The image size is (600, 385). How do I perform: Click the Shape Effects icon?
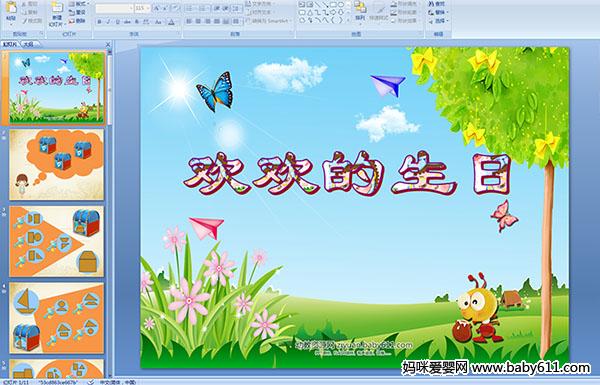[394, 21]
